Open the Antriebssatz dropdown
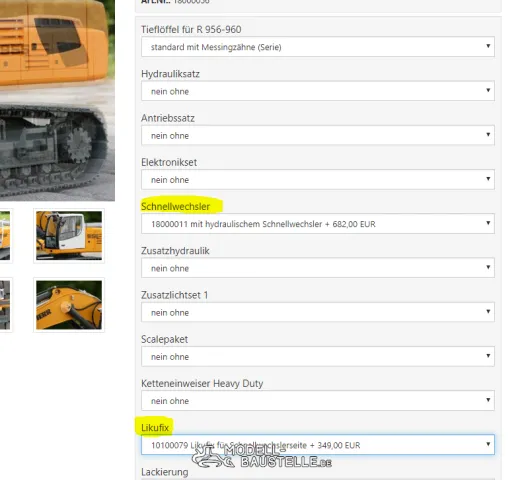The image size is (524, 480). [317, 135]
